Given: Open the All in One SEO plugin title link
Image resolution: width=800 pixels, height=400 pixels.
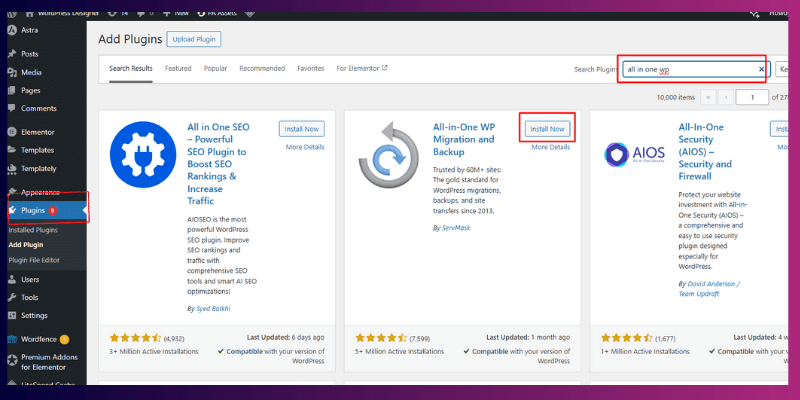Looking at the screenshot, I should (x=218, y=164).
